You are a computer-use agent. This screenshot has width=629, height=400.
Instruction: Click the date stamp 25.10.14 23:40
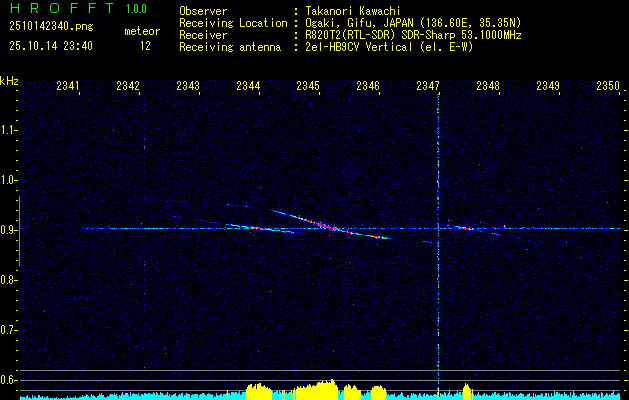point(51,46)
